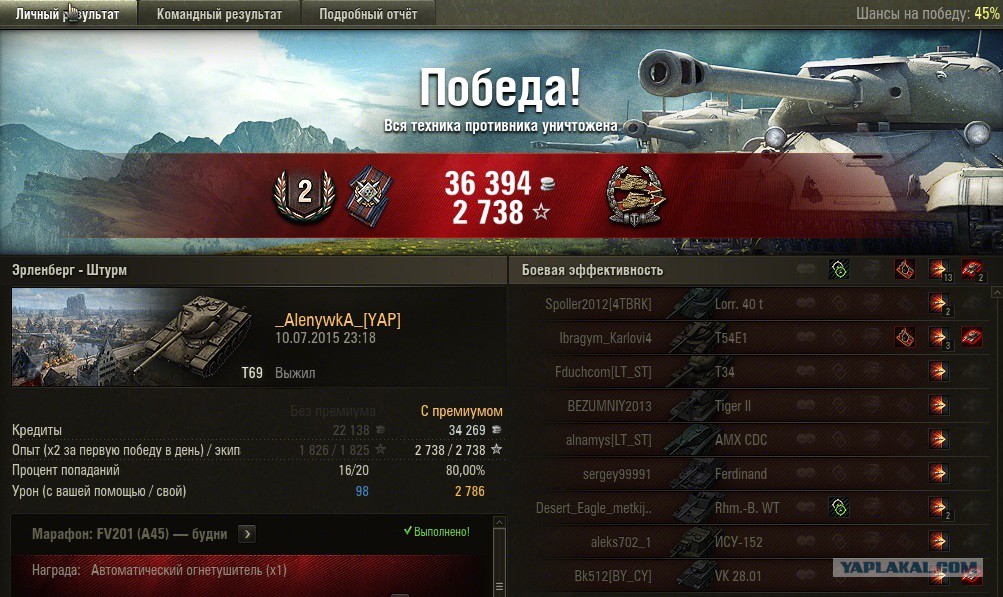1003x597 pixels.
Task: Select the Личный результат tab
Action: pyautogui.click(x=68, y=14)
